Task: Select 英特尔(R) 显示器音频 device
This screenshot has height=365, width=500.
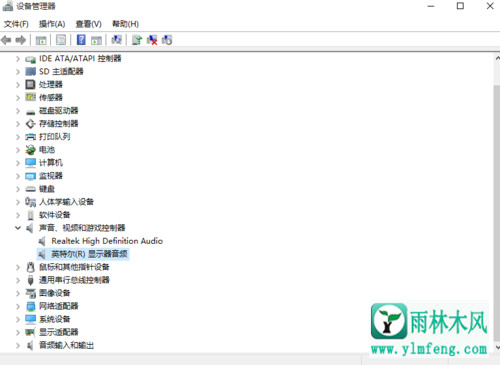Action: click(x=89, y=254)
